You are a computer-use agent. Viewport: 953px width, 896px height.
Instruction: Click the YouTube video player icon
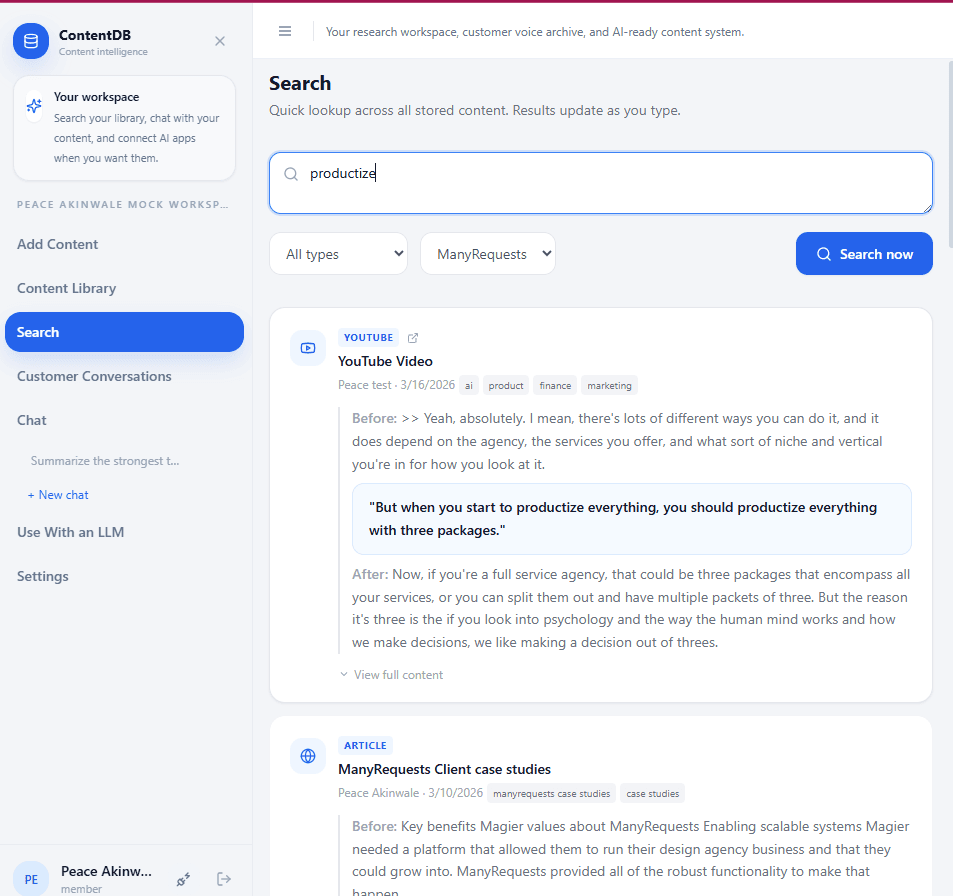pos(307,348)
